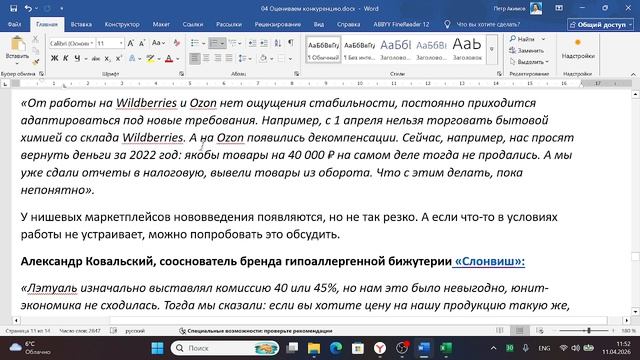Expand numbered list options

click(222, 43)
